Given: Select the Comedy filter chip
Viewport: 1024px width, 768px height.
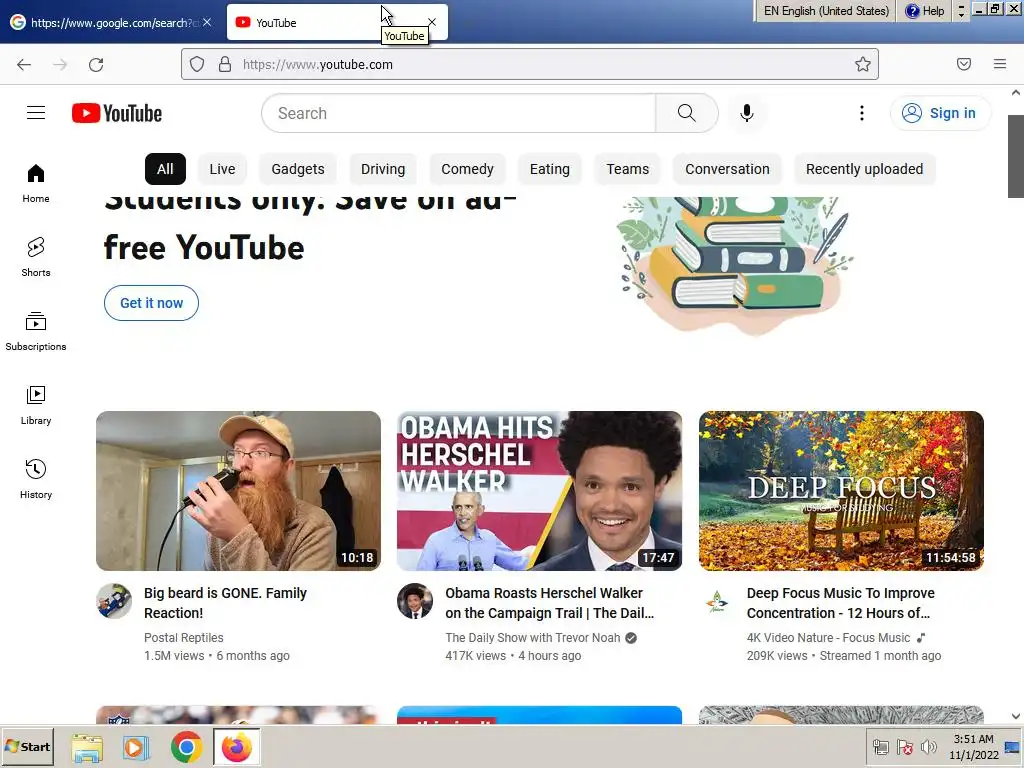Looking at the screenshot, I should coord(468,169).
